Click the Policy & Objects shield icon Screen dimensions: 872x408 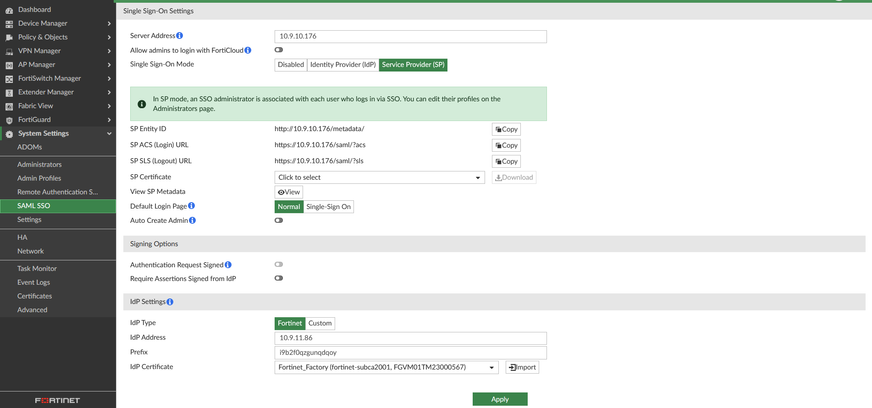[9, 37]
